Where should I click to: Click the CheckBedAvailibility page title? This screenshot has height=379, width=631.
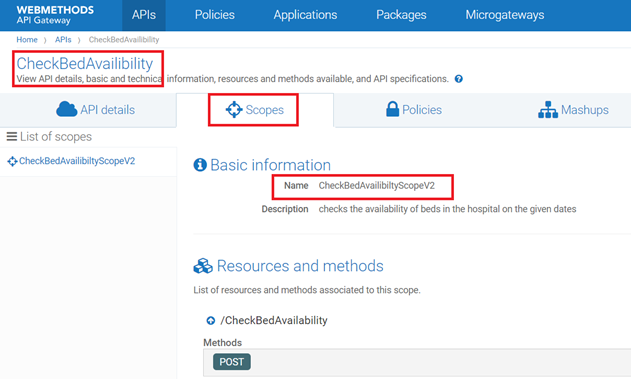point(85,63)
